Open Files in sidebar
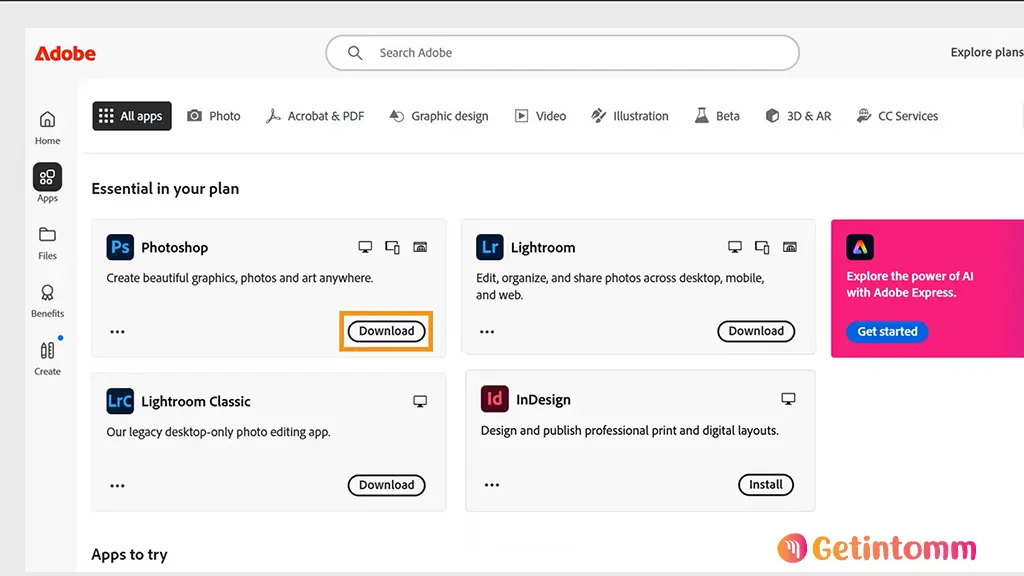The width and height of the screenshot is (1024, 576). pyautogui.click(x=47, y=244)
